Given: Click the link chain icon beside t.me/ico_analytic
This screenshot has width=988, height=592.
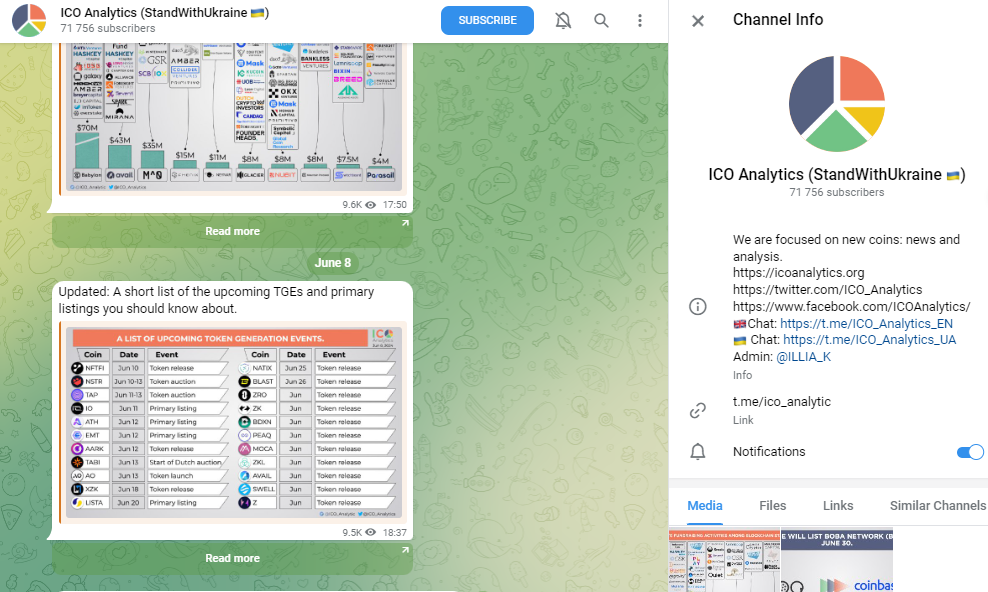Looking at the screenshot, I should [698, 408].
